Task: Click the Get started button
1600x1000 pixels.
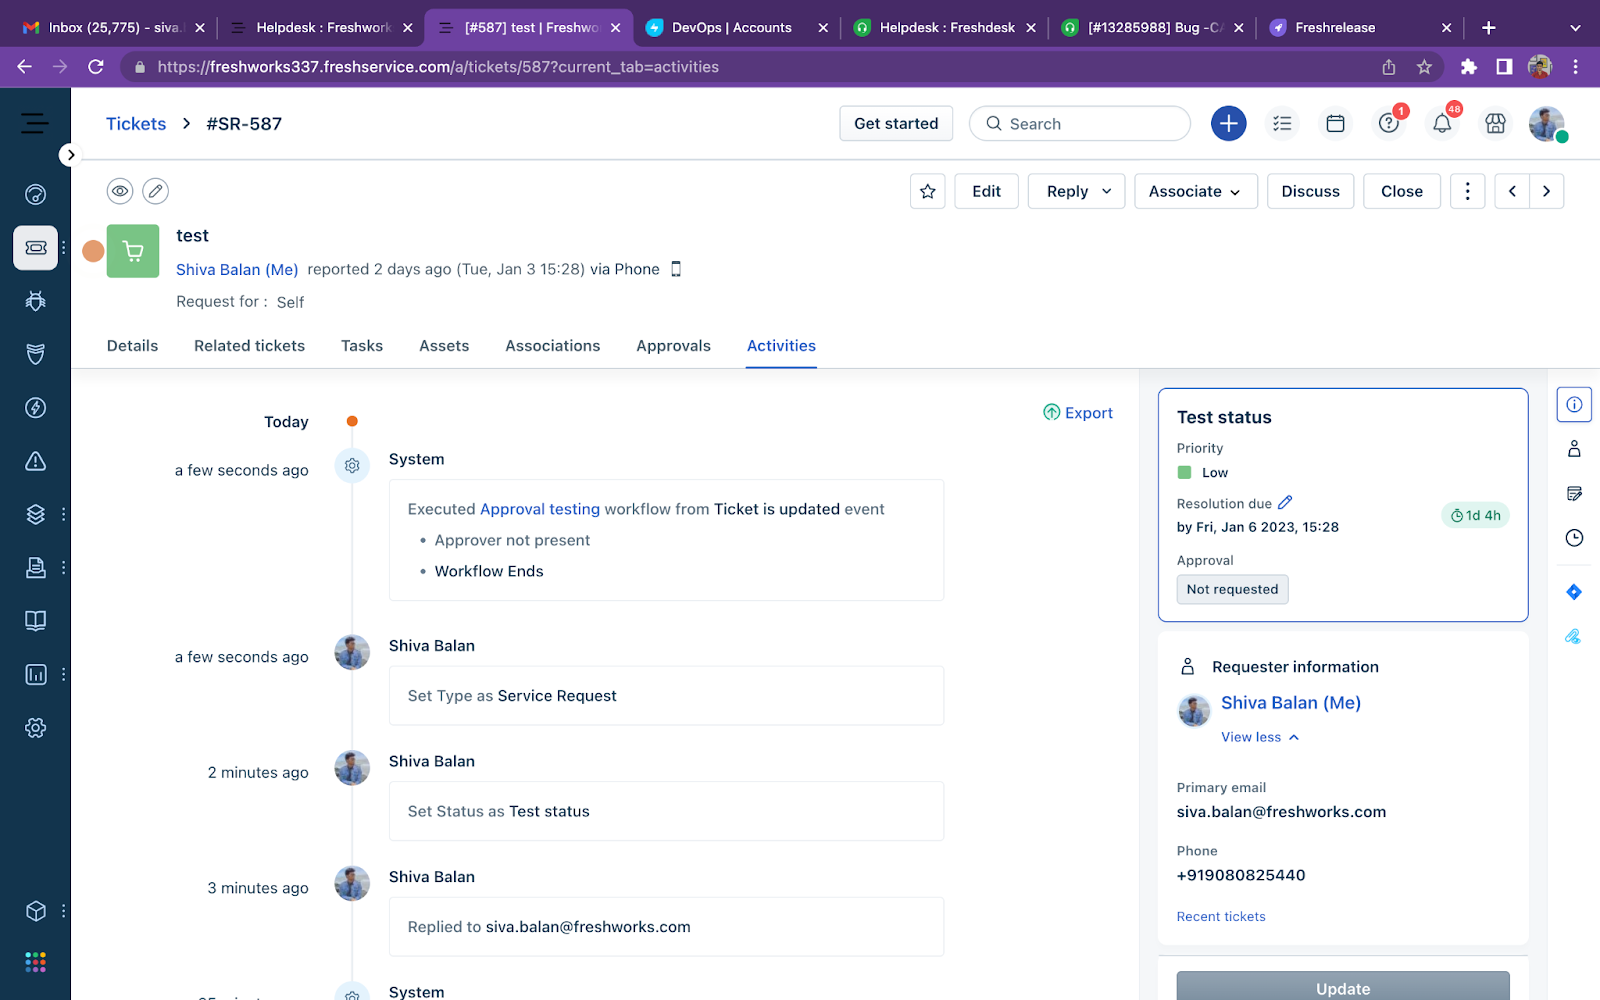Action: [896, 124]
